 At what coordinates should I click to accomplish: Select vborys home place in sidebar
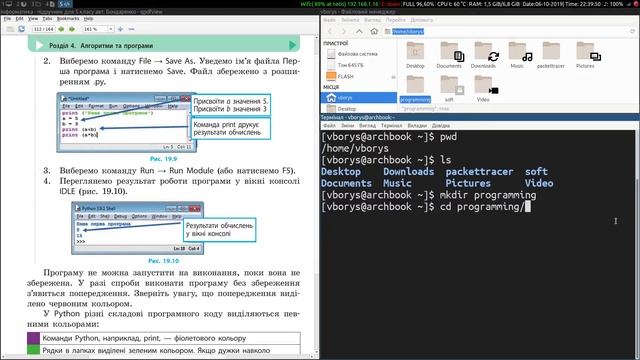(358, 98)
